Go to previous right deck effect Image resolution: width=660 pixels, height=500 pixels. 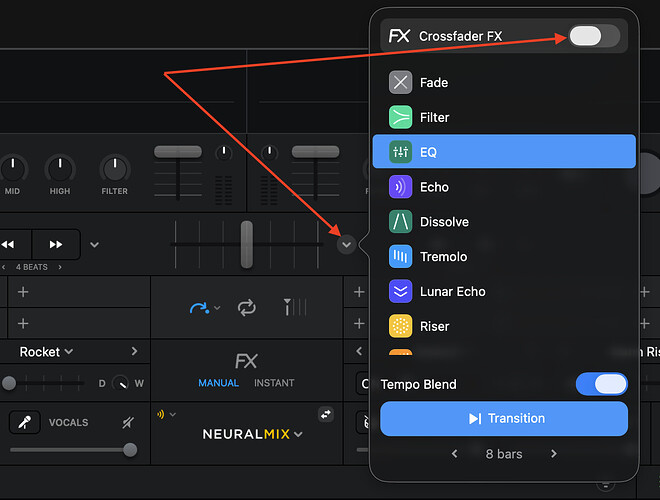click(359, 351)
